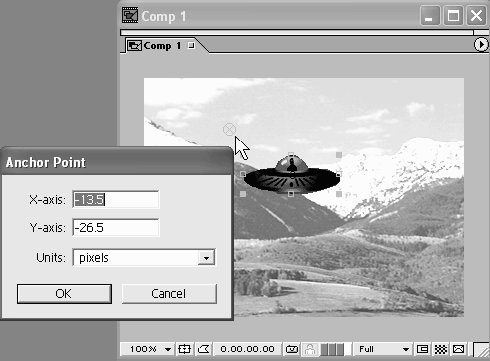The width and height of the screenshot is (490, 361).
Task: Click the small box on Comp 1 tab
Action: pos(191,45)
